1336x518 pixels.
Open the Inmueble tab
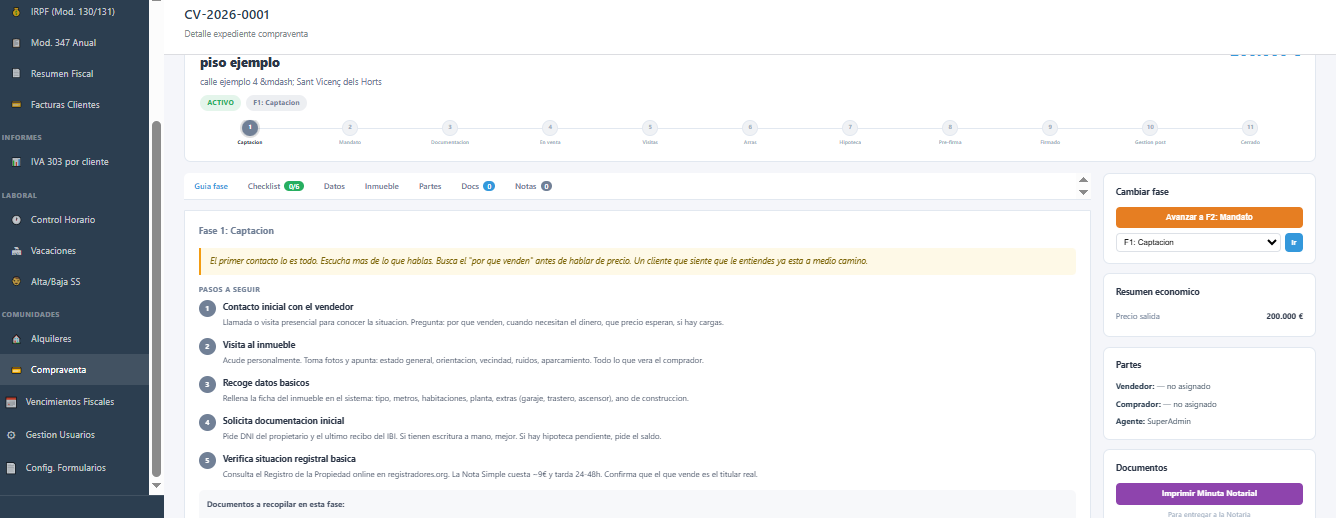[x=381, y=186]
